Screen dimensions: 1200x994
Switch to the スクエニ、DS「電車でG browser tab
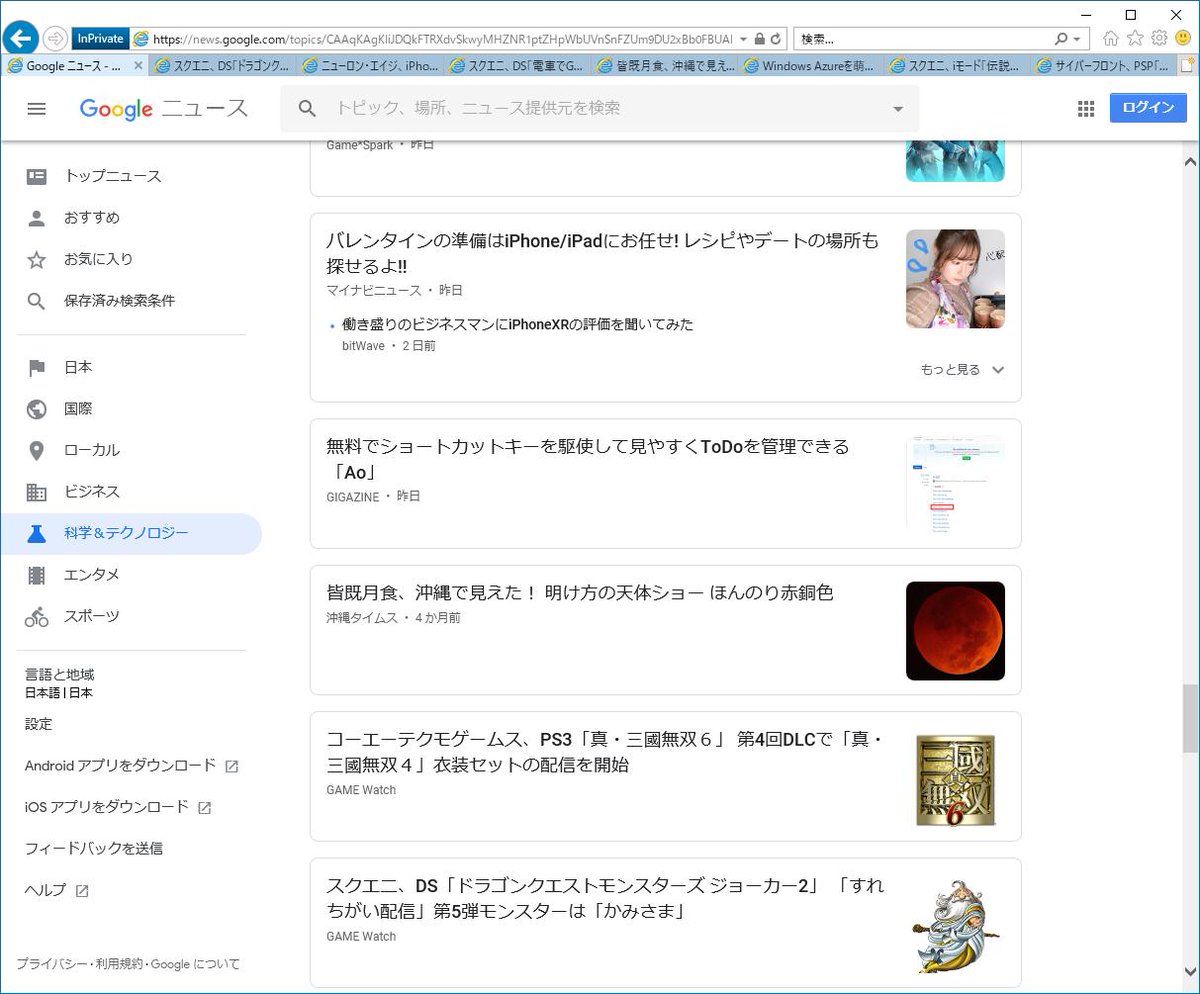click(518, 67)
